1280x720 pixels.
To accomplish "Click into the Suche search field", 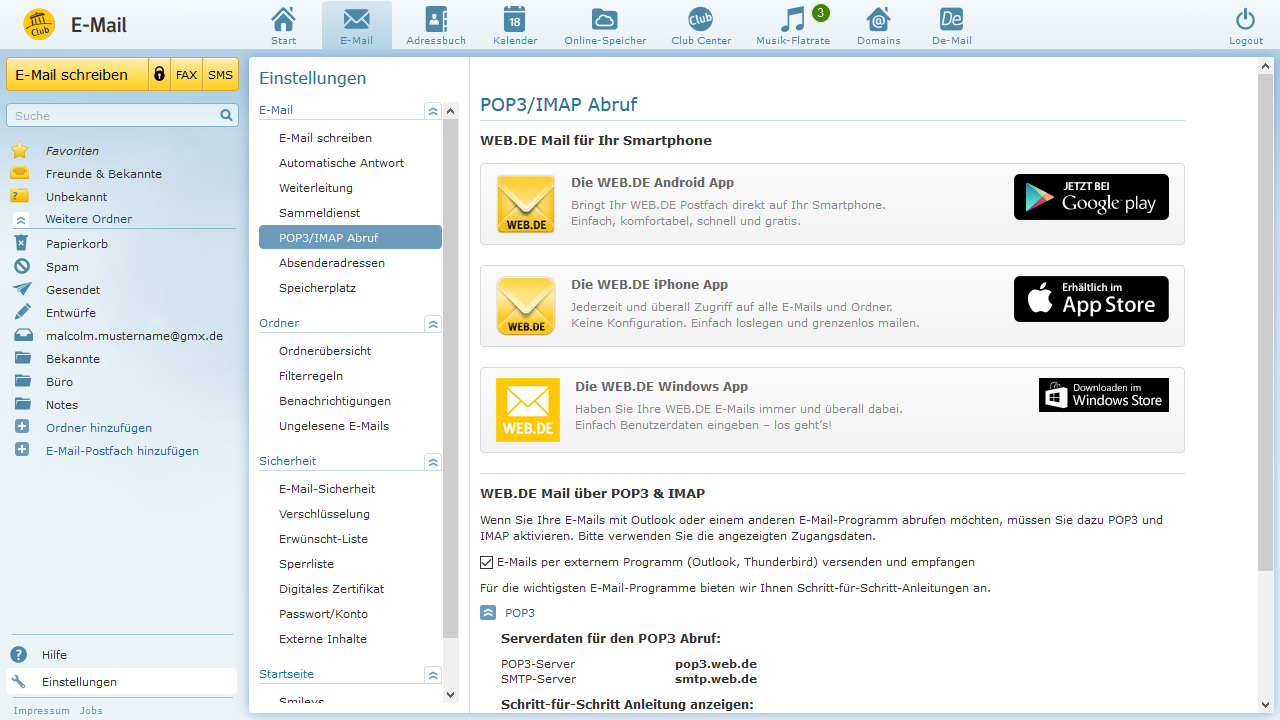I will pos(113,115).
